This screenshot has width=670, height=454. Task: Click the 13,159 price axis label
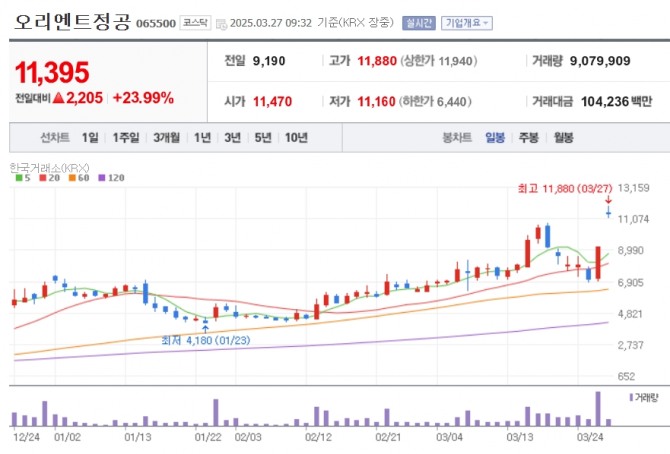tap(633, 188)
